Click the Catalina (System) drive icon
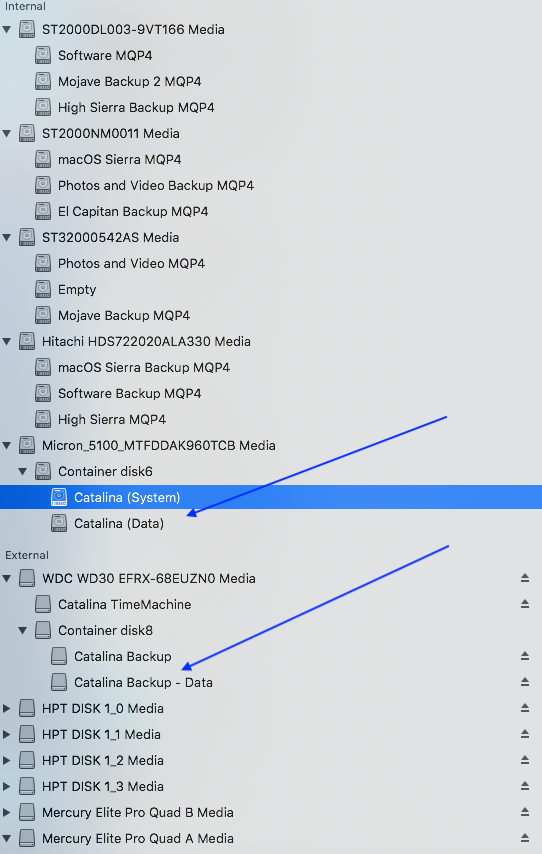The image size is (542, 854). coord(59,497)
